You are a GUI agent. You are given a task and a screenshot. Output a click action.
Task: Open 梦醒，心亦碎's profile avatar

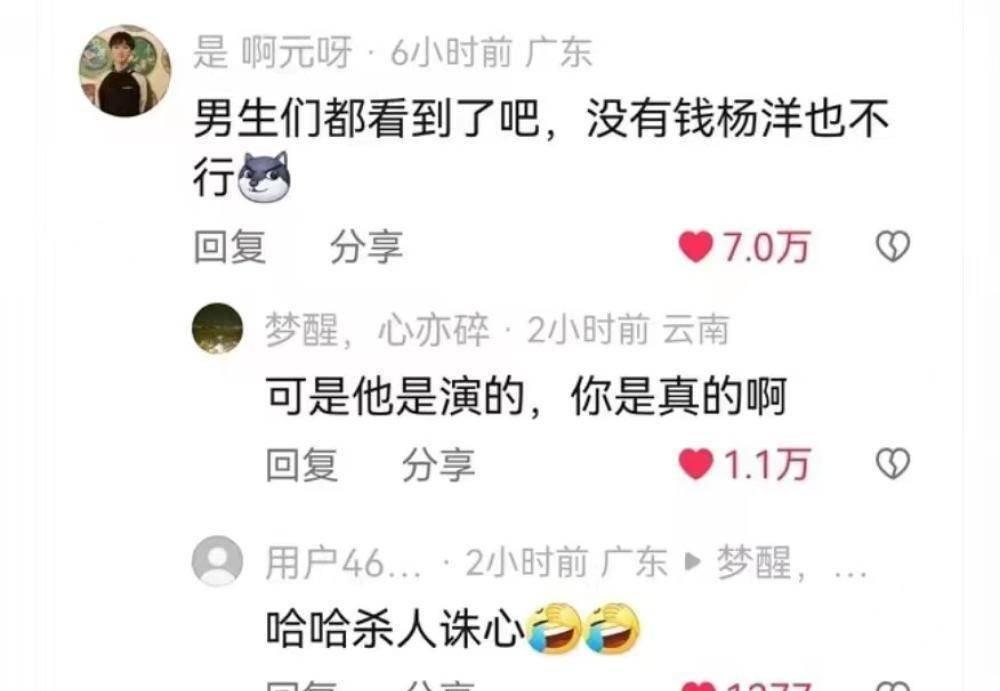pyautogui.click(x=217, y=329)
